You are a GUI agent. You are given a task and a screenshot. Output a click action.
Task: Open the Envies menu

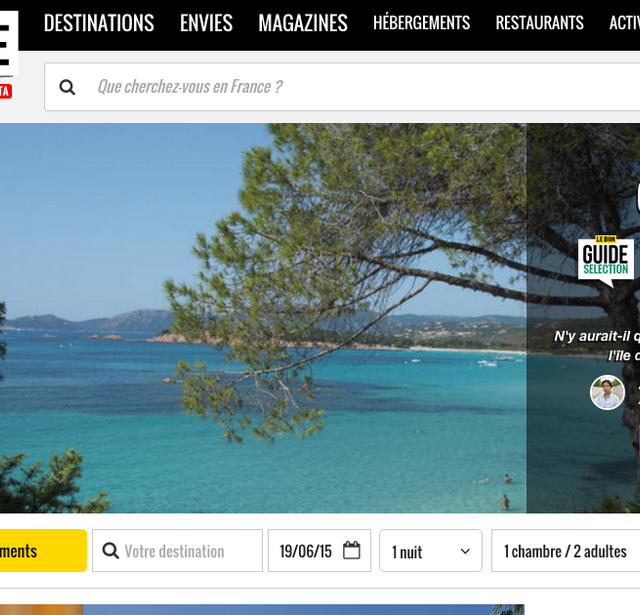point(206,23)
